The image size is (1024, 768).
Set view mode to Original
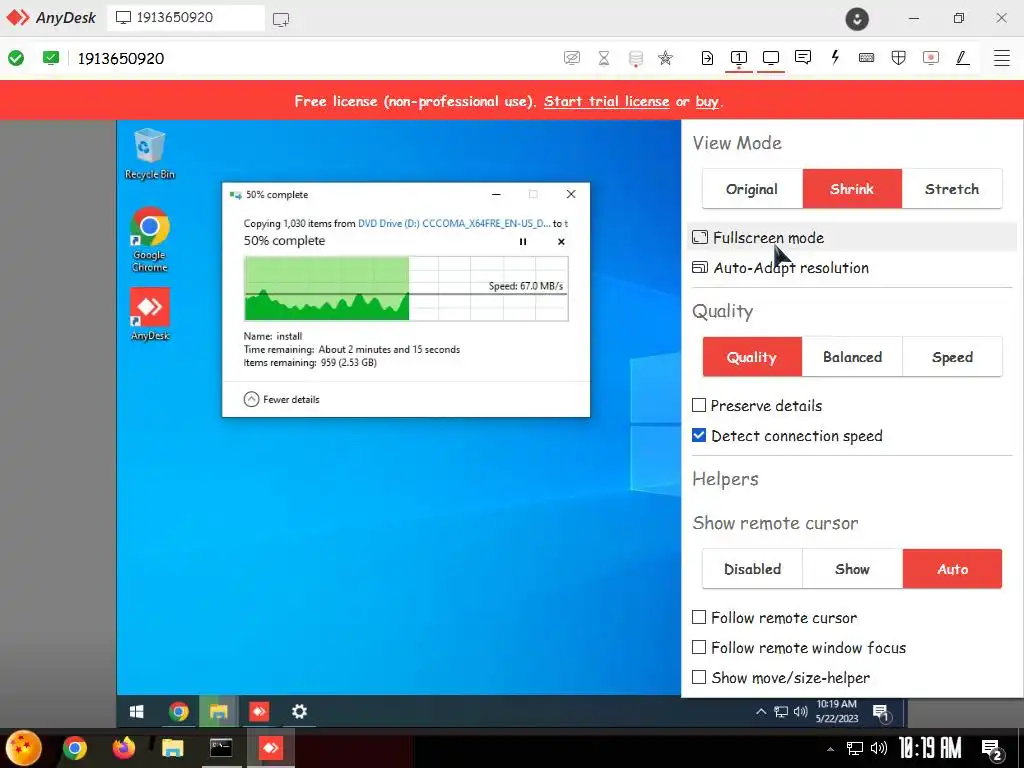point(752,189)
